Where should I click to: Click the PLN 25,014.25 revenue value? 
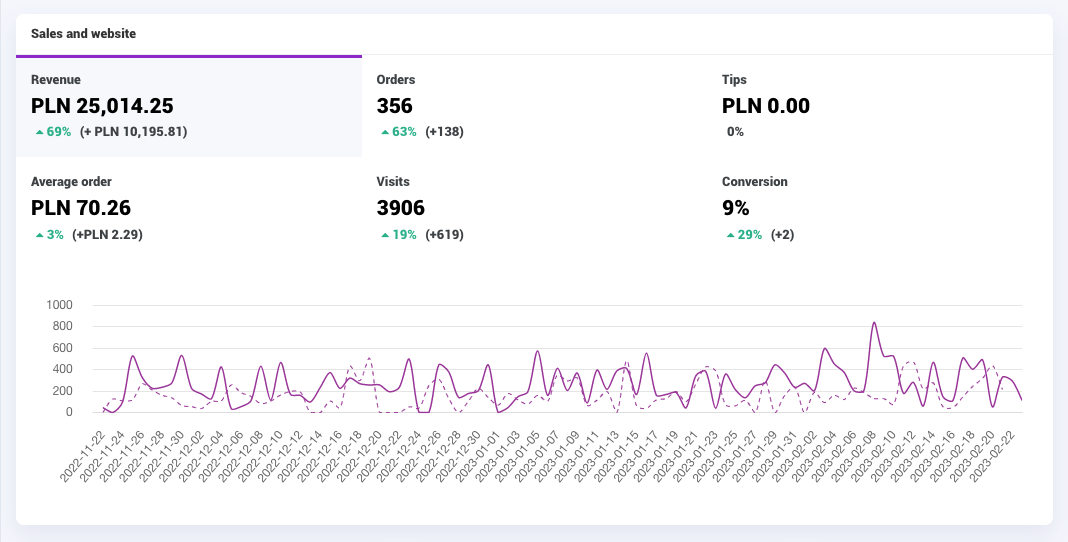pyautogui.click(x=102, y=106)
